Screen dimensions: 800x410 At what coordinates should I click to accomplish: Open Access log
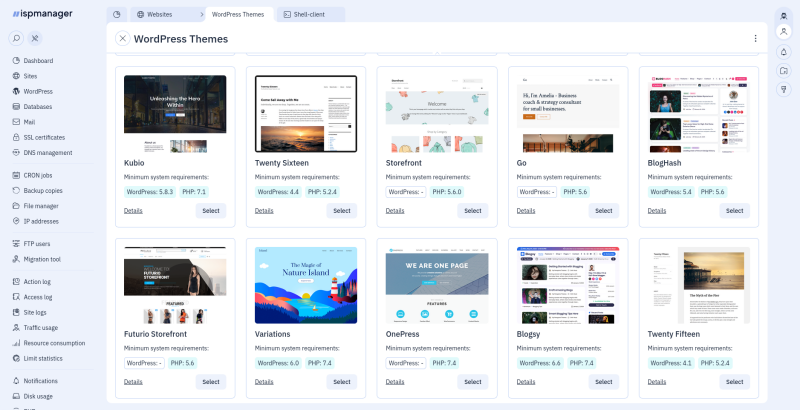click(38, 297)
